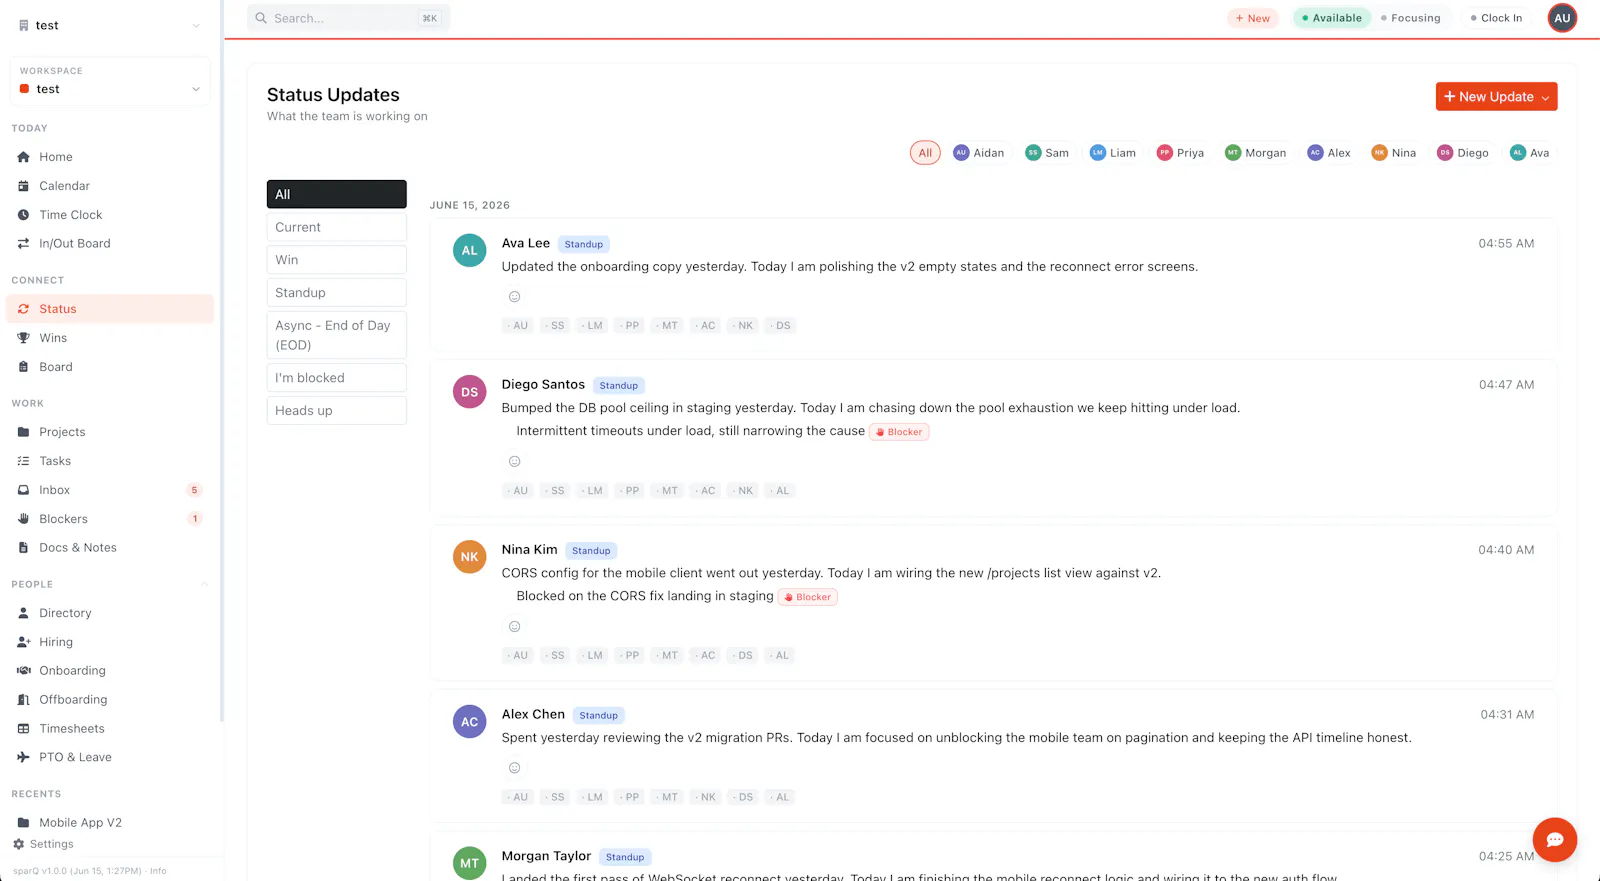Click Blocker badge on Nina's update

[808, 597]
